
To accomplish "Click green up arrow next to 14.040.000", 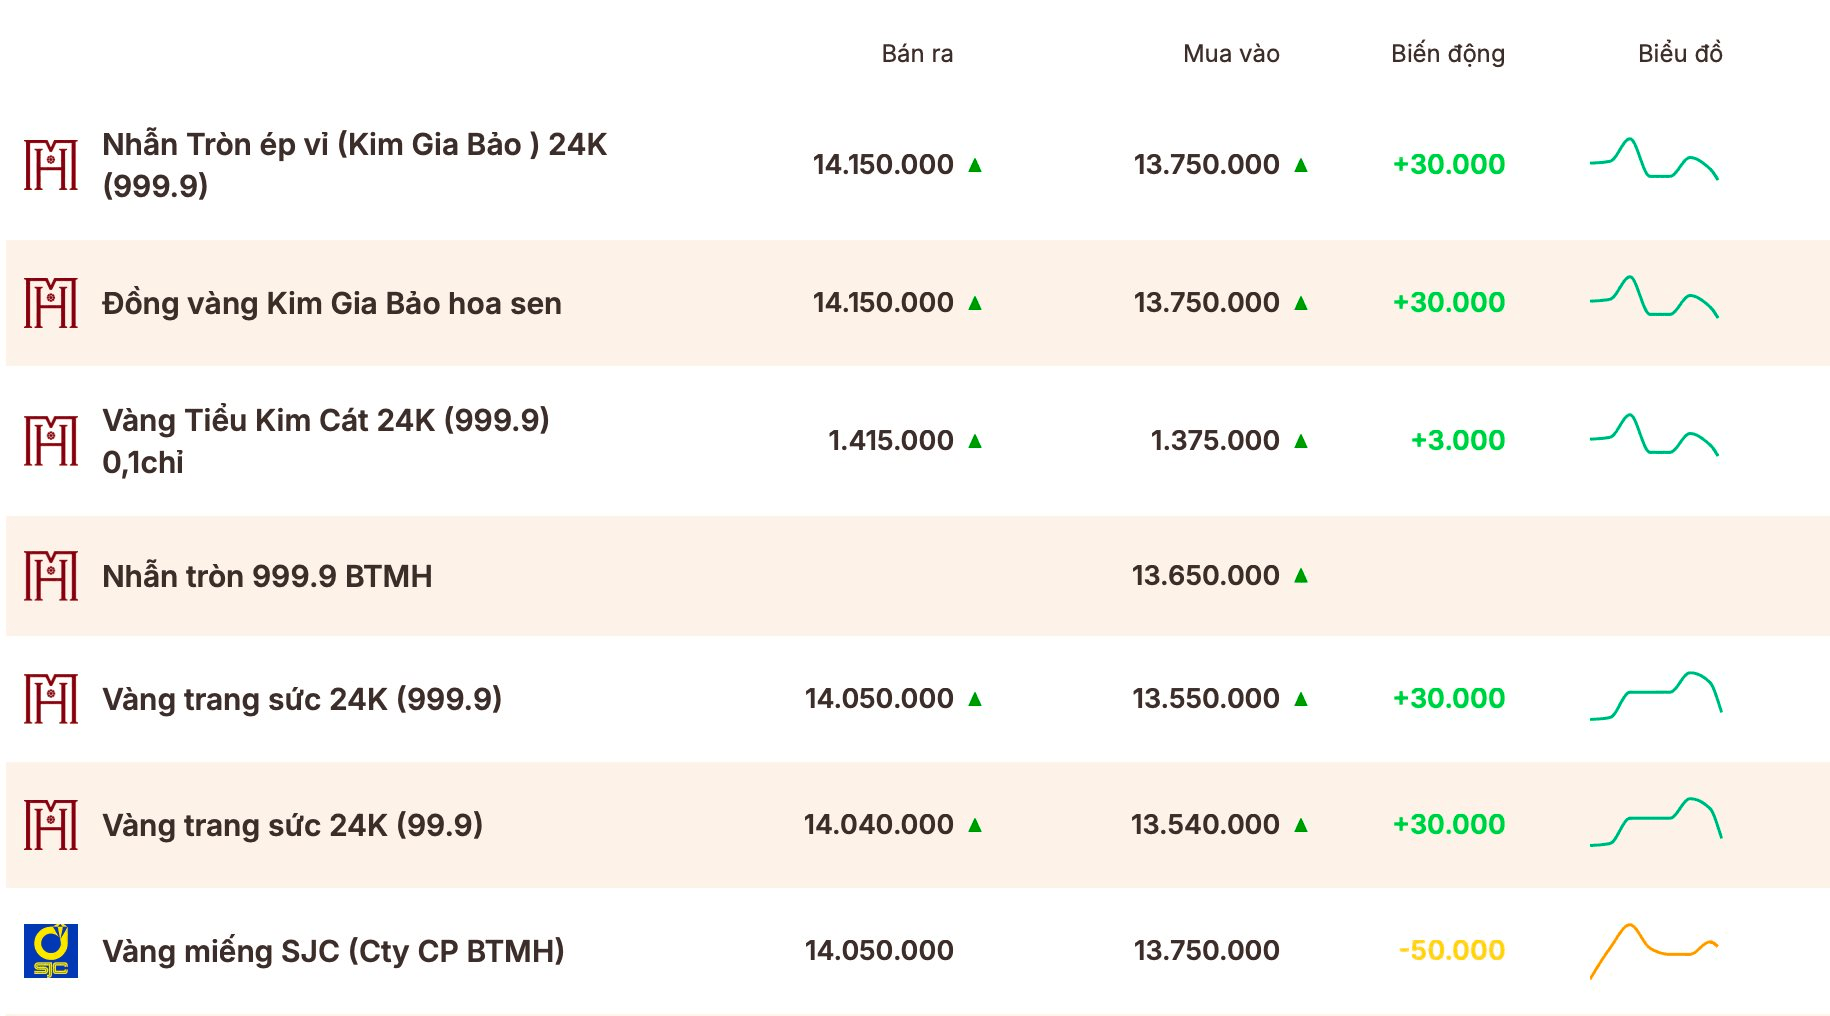I will [975, 825].
